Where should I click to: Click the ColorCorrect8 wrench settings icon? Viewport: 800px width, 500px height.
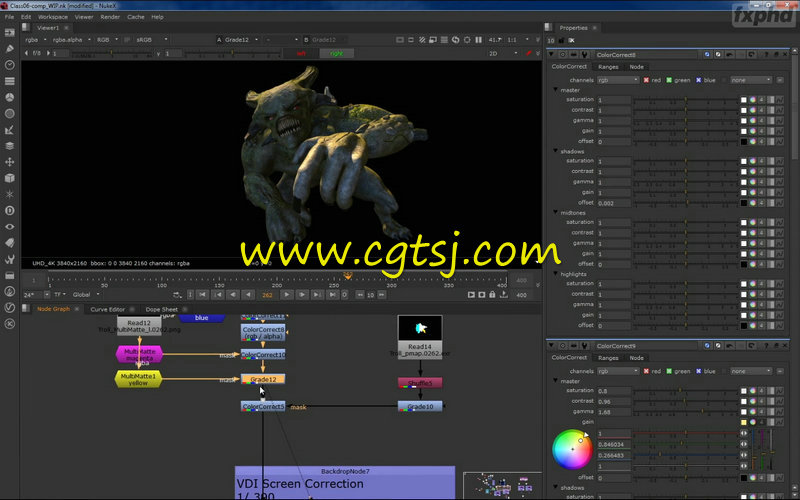(584, 55)
